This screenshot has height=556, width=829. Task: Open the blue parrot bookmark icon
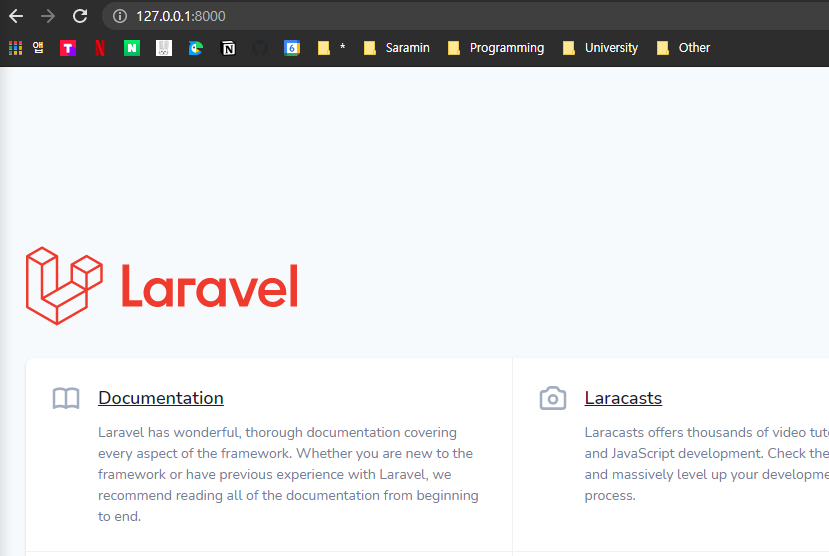196,48
